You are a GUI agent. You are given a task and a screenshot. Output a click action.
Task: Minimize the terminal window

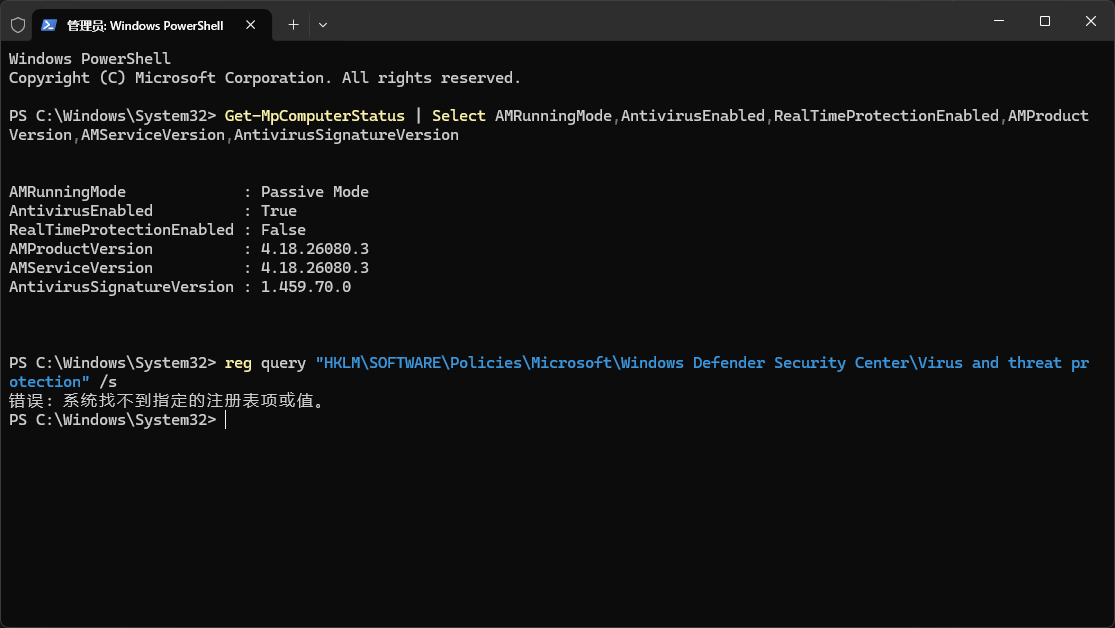[999, 21]
